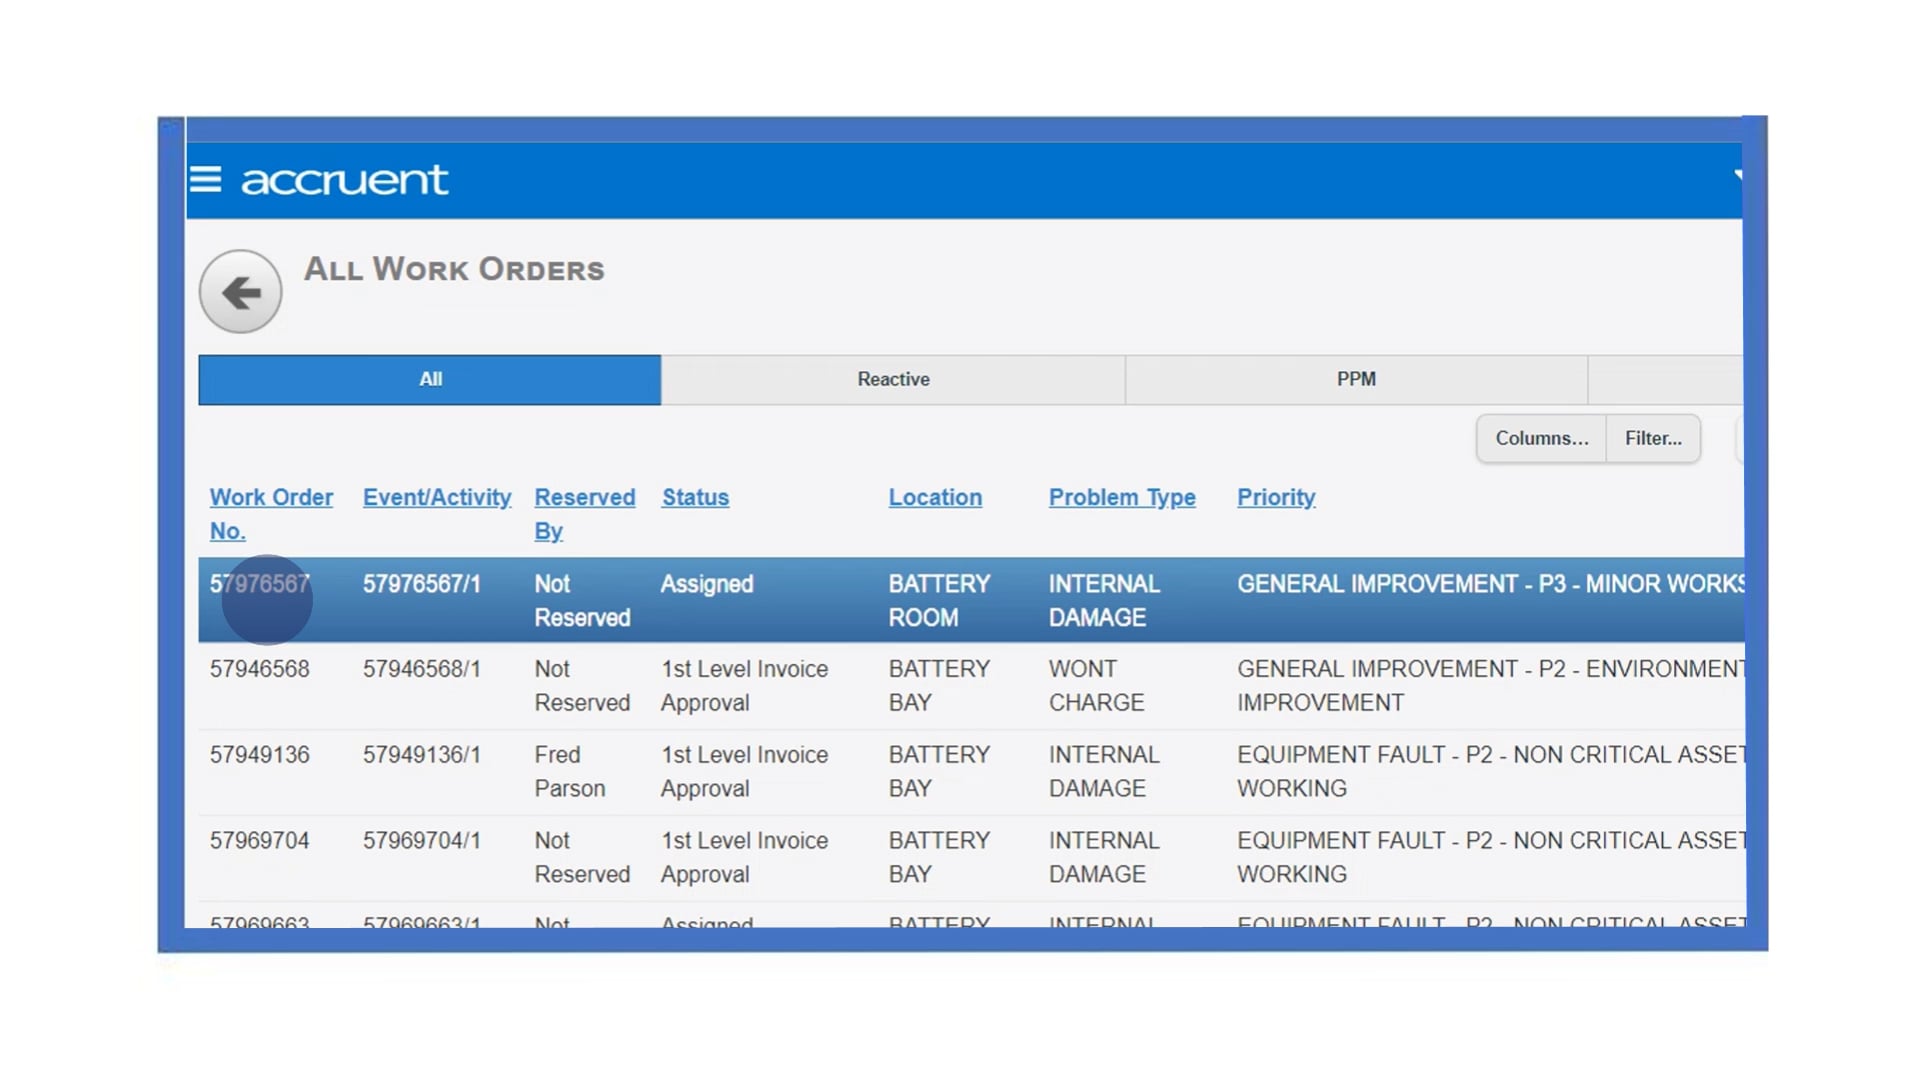Viewport: 1920px width, 1080px height.
Task: Sort by Priority column header
Action: point(1275,498)
